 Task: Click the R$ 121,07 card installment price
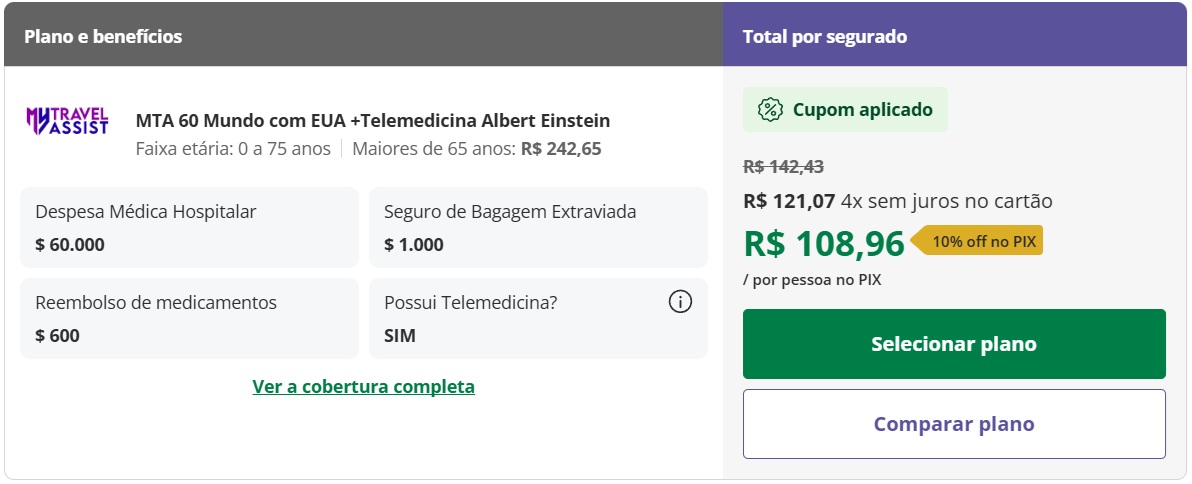[789, 201]
